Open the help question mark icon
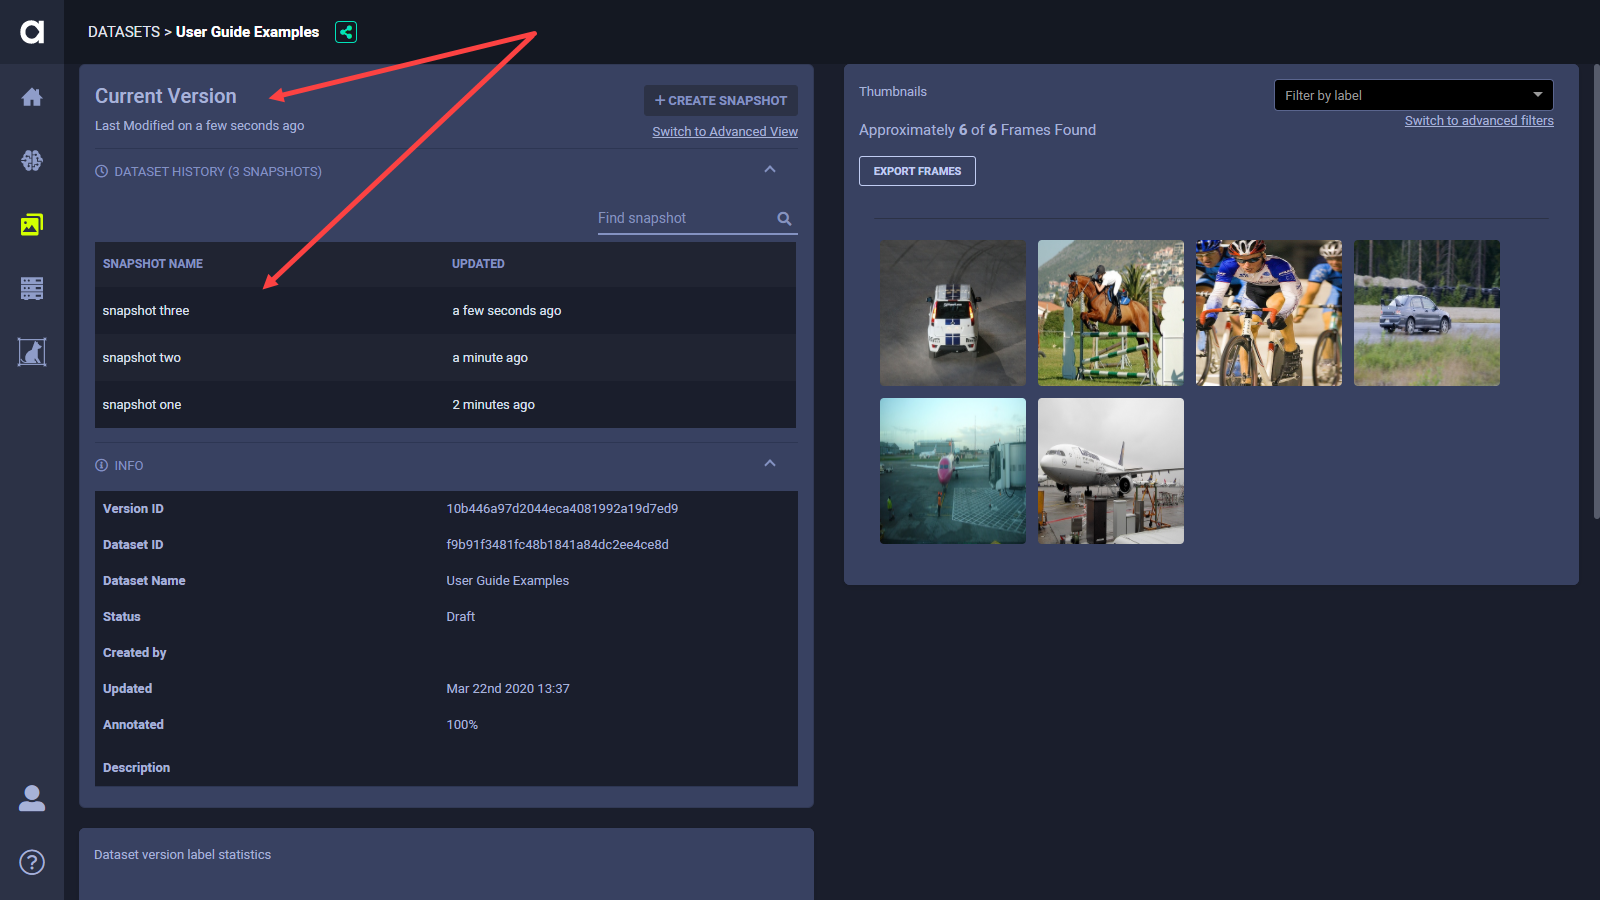 click(x=32, y=862)
